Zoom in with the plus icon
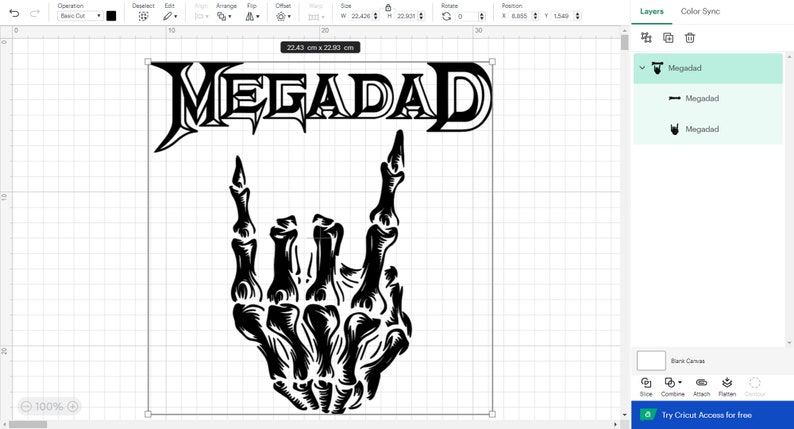794x429 pixels. click(73, 406)
